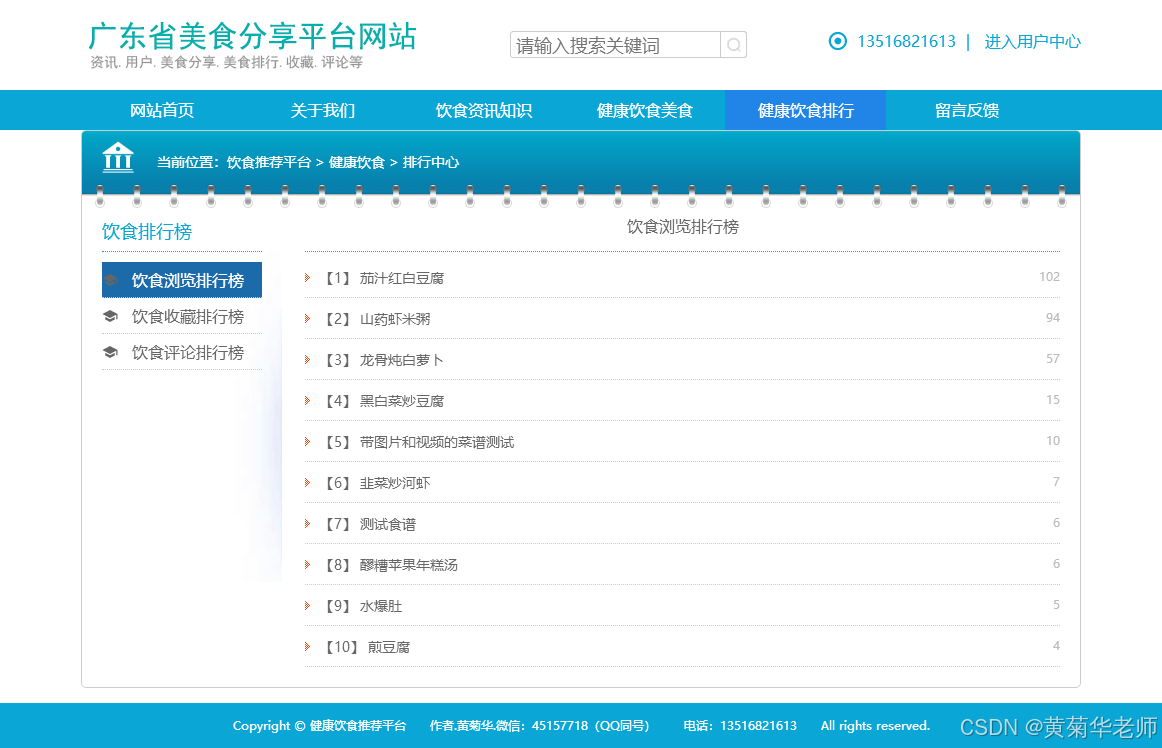Click the footer phone 电话: 13516821613
This screenshot has width=1162, height=748.
(x=740, y=726)
